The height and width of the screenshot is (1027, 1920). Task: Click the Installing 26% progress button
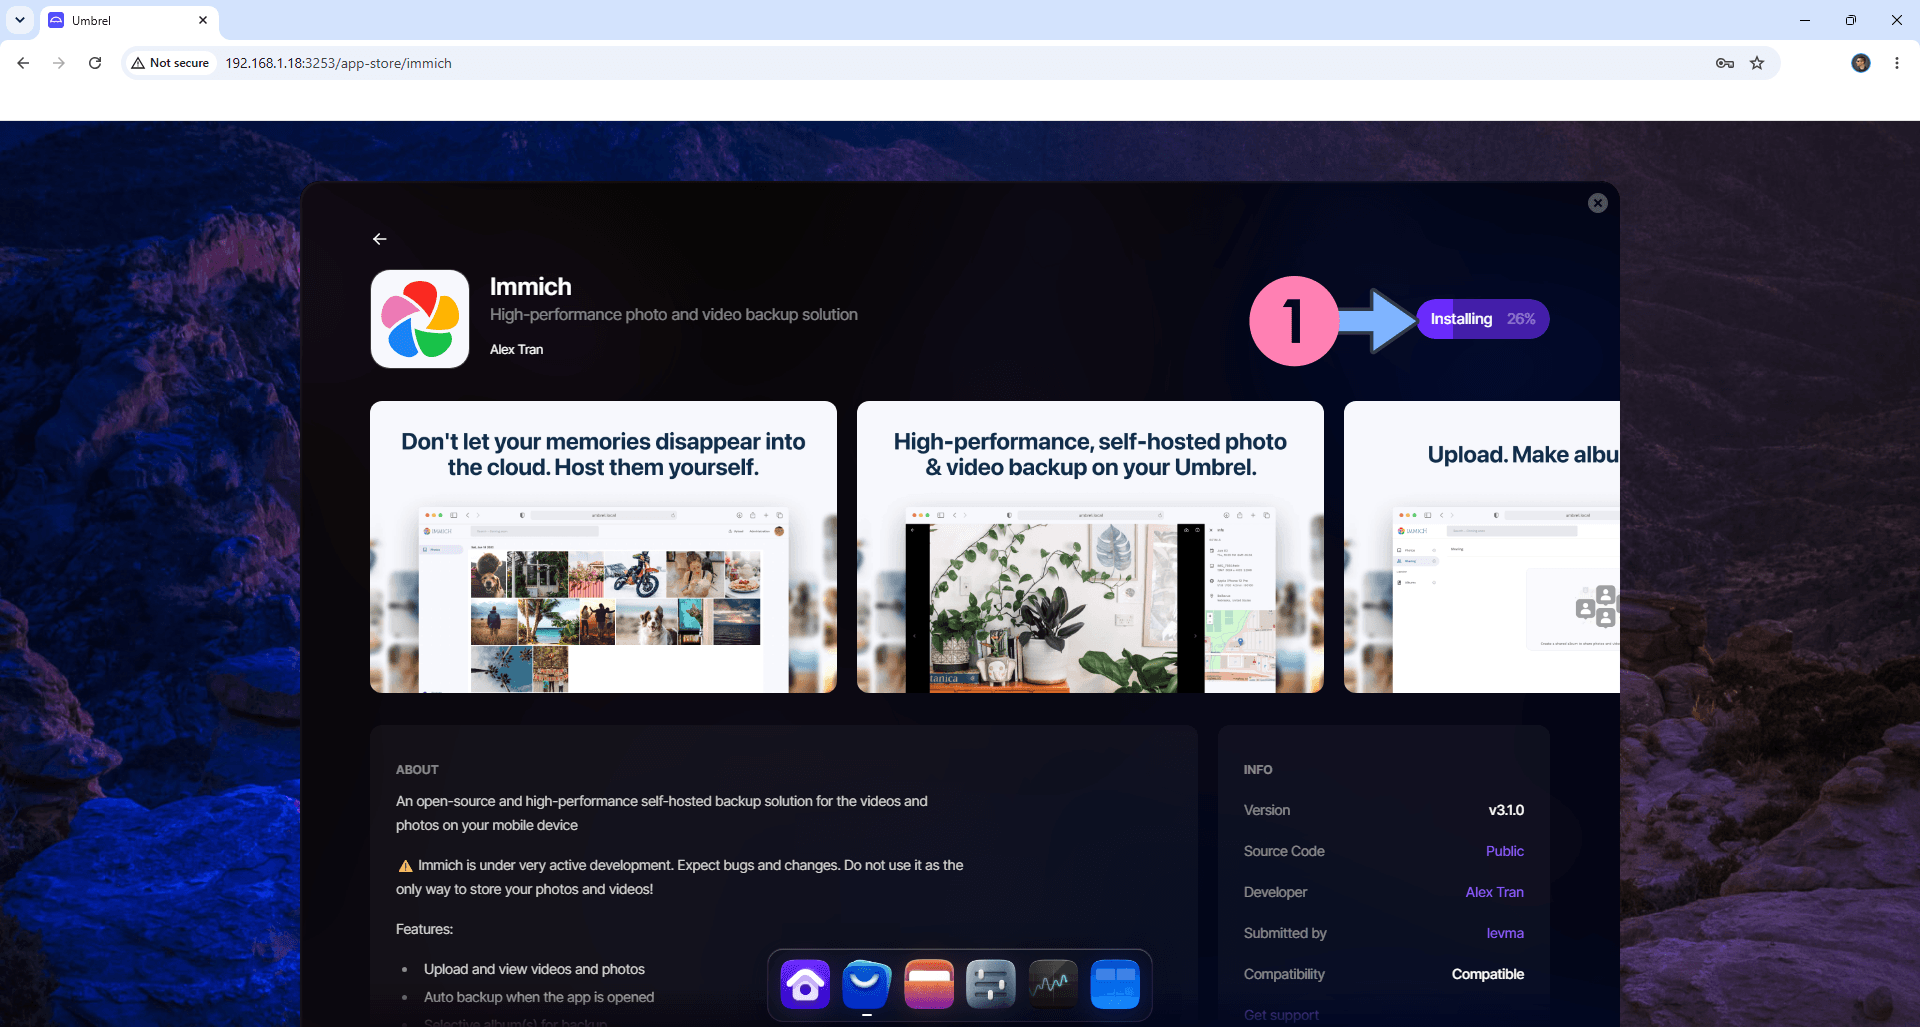(1483, 319)
